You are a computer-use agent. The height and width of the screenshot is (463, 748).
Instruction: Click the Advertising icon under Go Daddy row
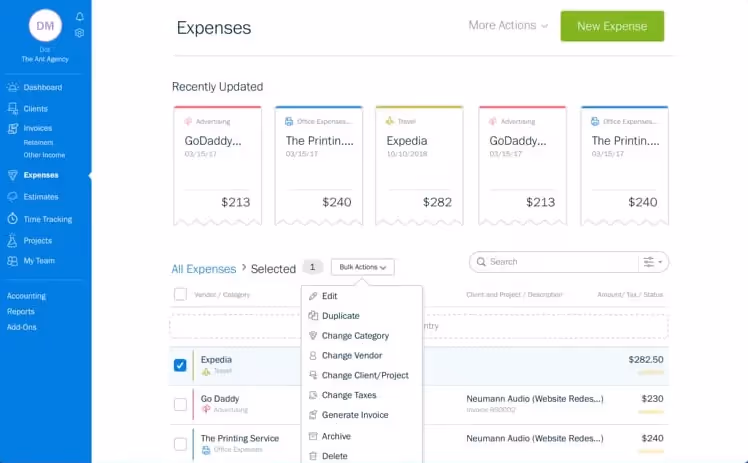click(x=206, y=410)
